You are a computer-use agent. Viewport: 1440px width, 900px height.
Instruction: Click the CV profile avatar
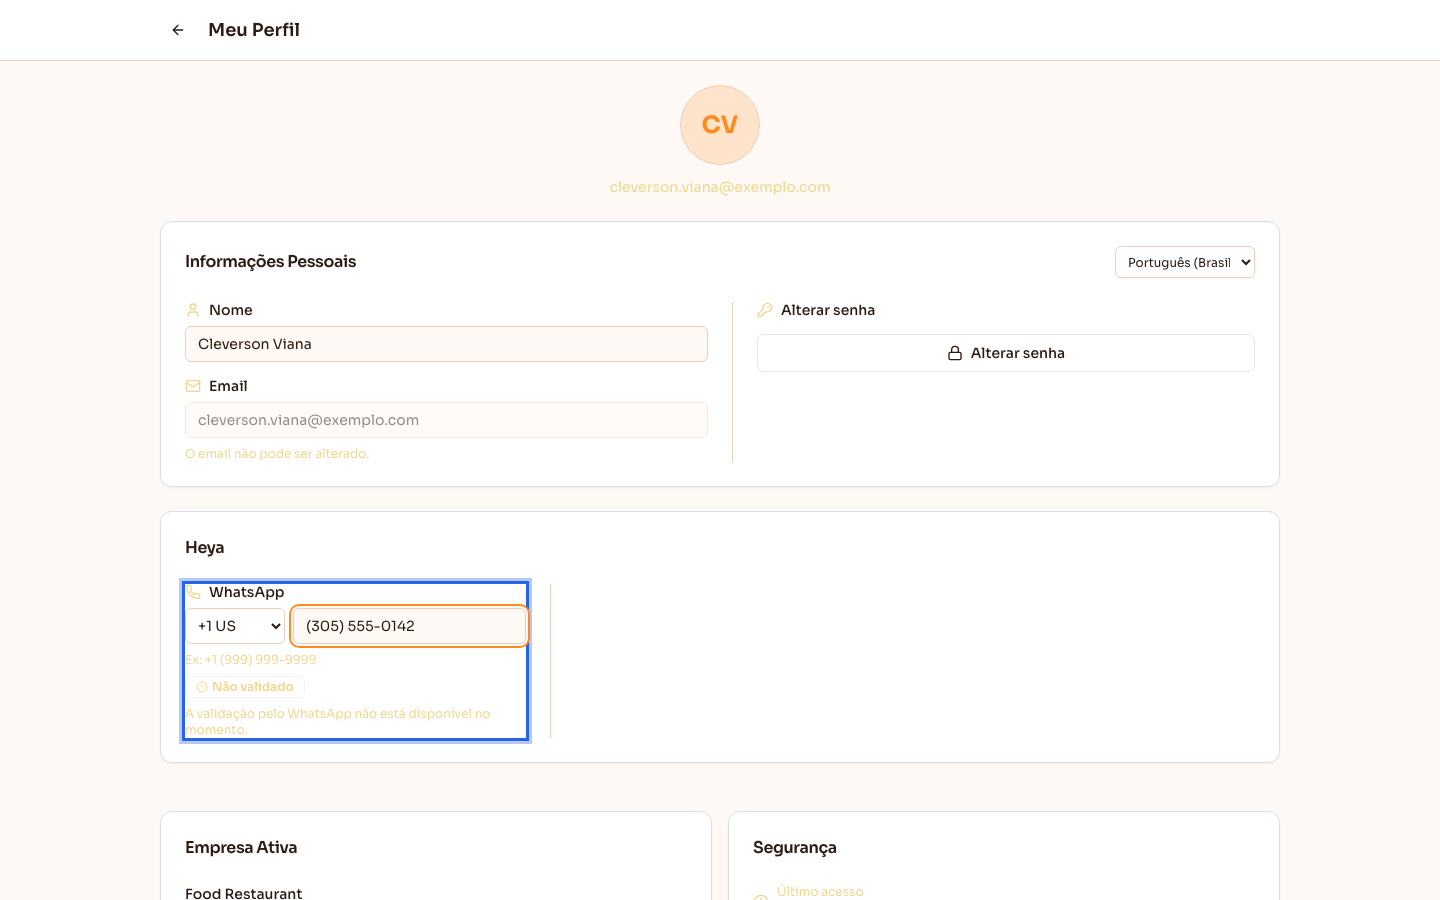pos(720,125)
